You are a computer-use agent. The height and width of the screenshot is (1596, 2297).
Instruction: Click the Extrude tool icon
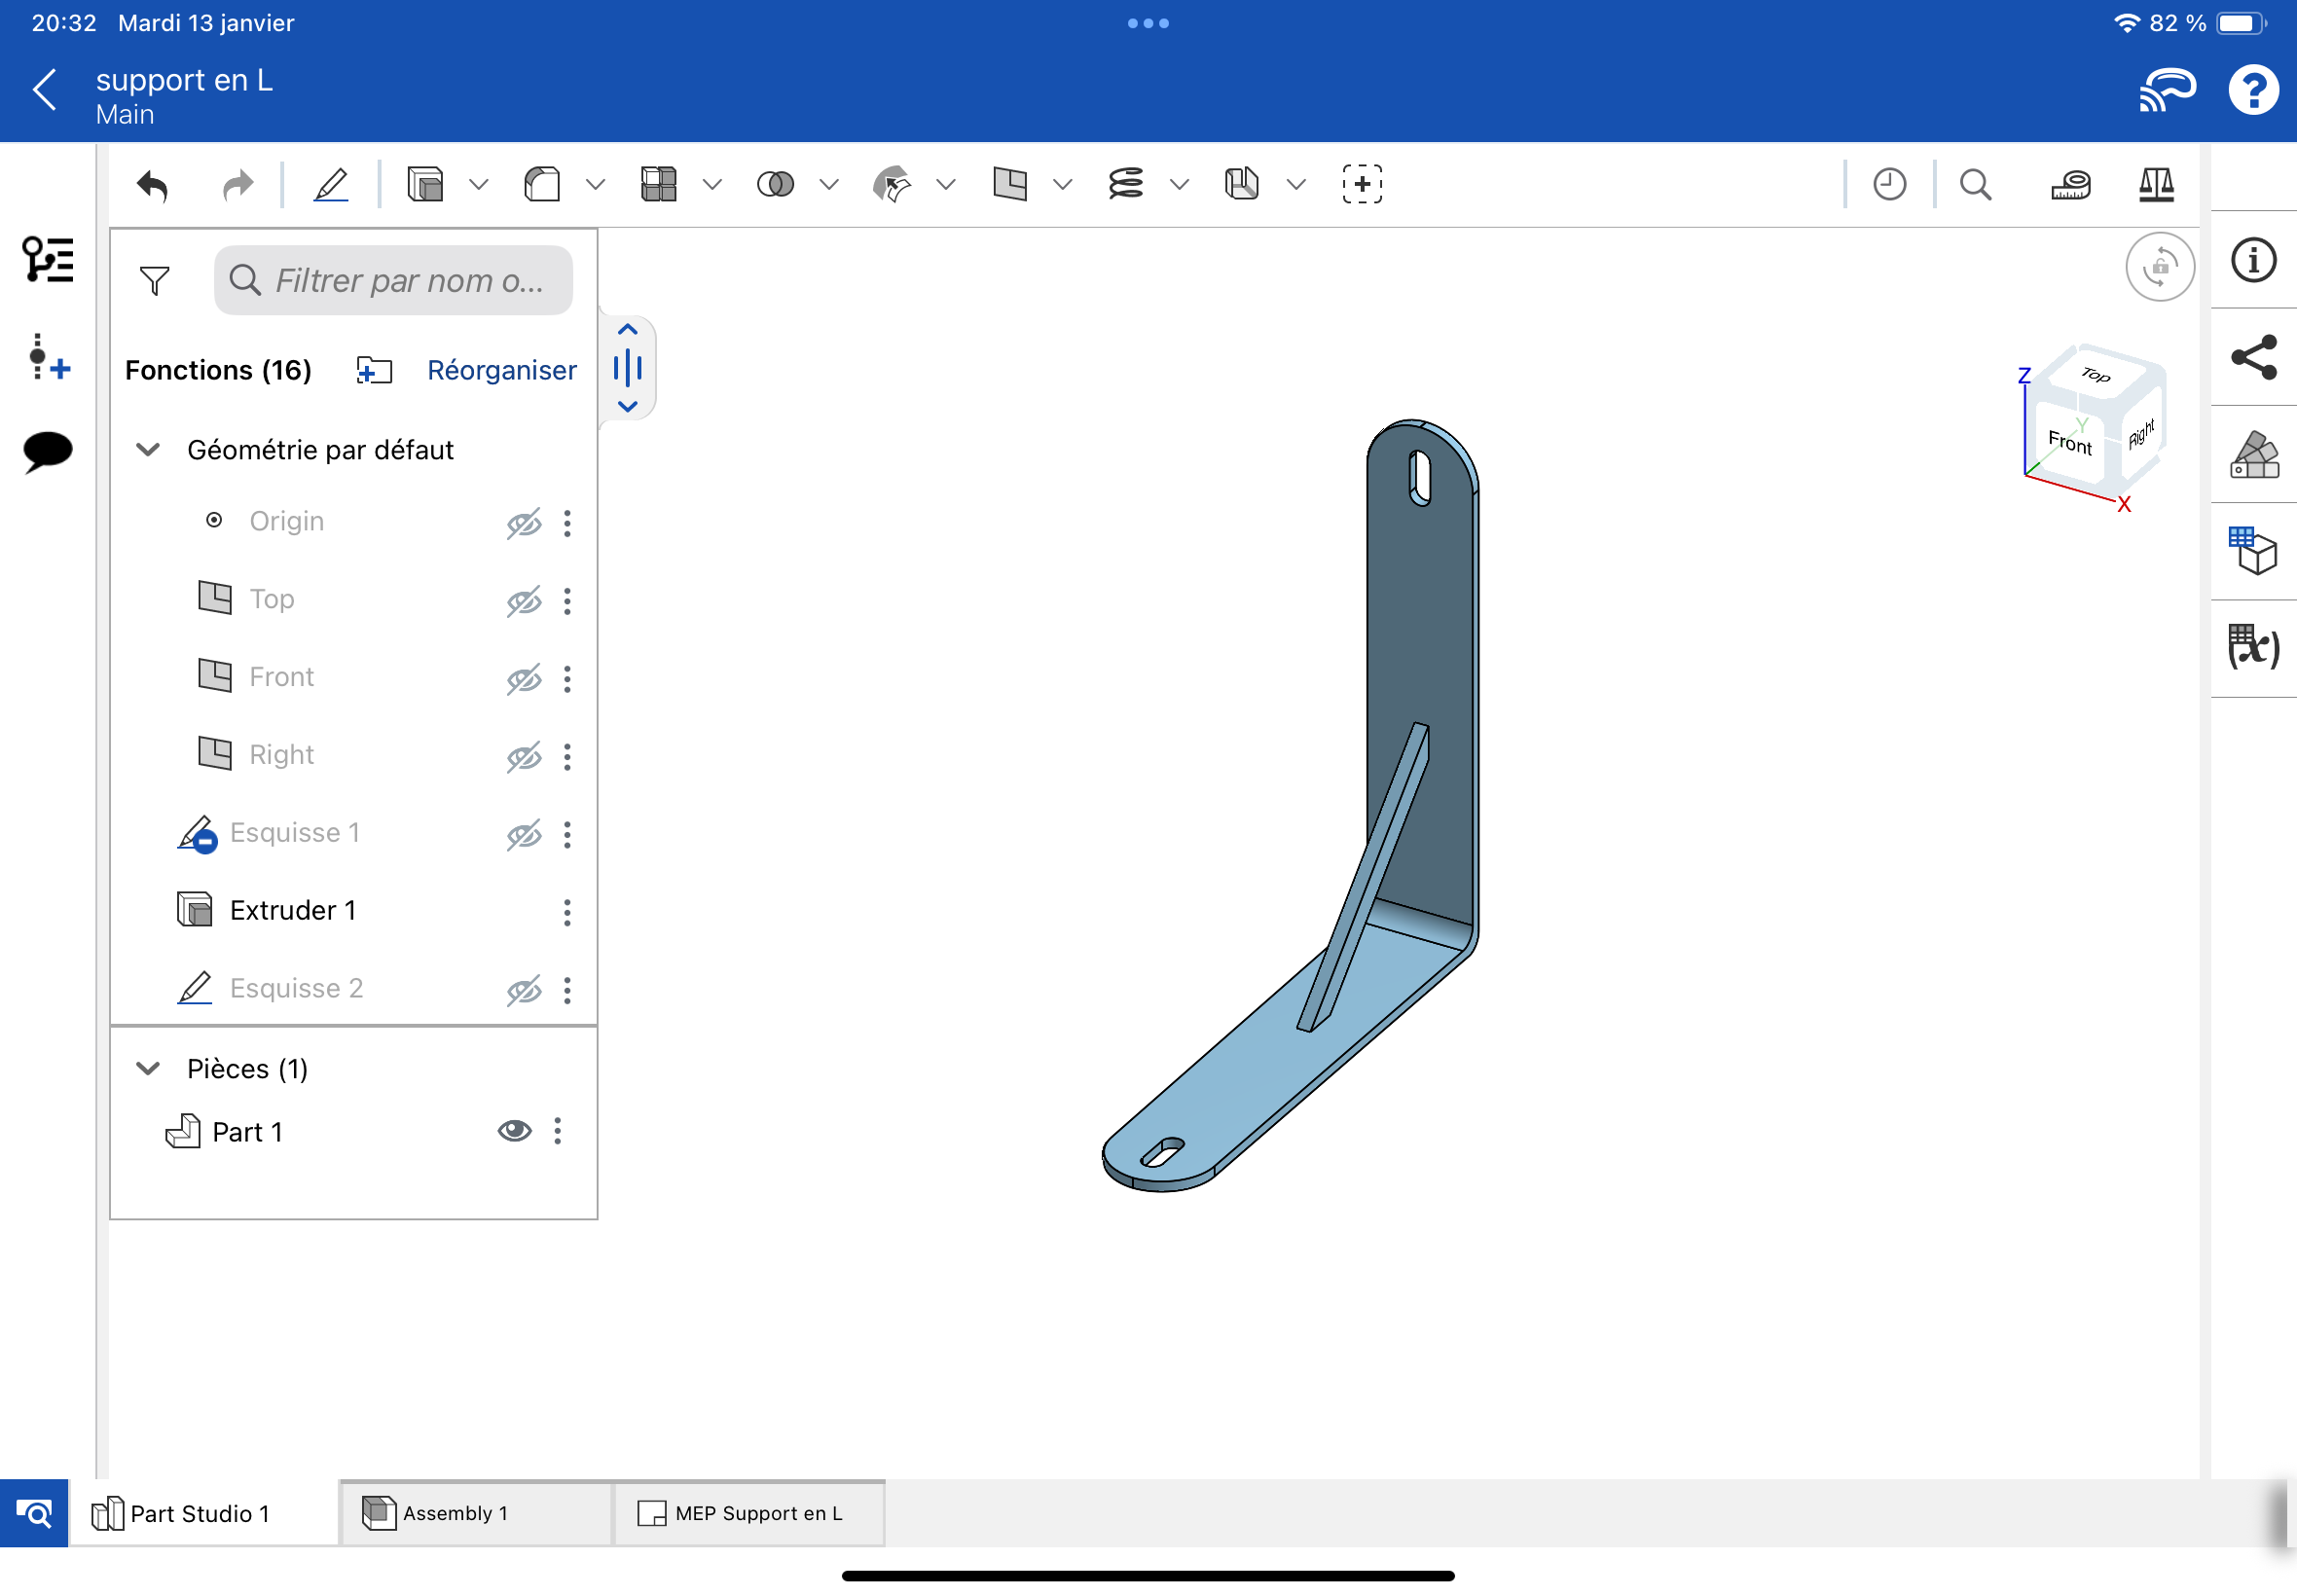coord(426,185)
